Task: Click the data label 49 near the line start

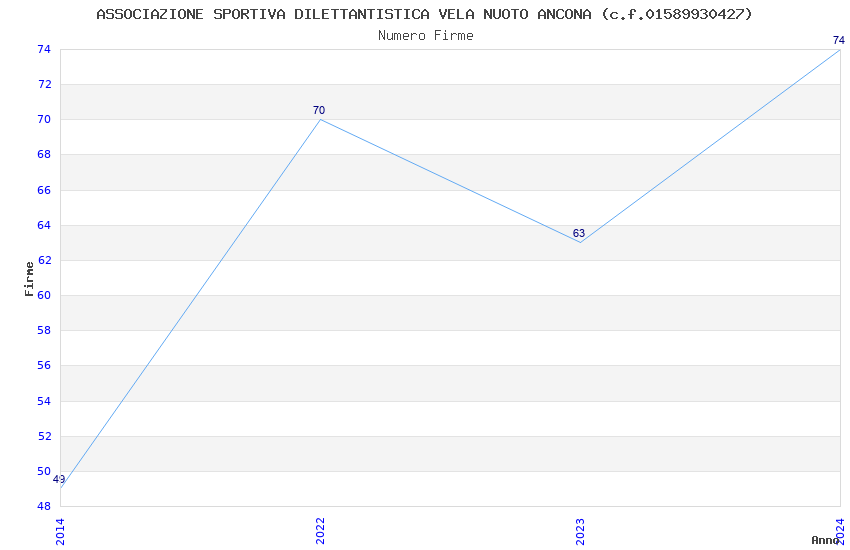Action: tap(59, 480)
